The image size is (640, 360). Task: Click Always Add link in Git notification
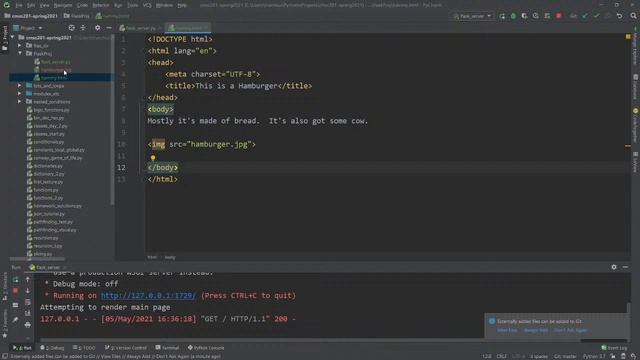[536, 330]
